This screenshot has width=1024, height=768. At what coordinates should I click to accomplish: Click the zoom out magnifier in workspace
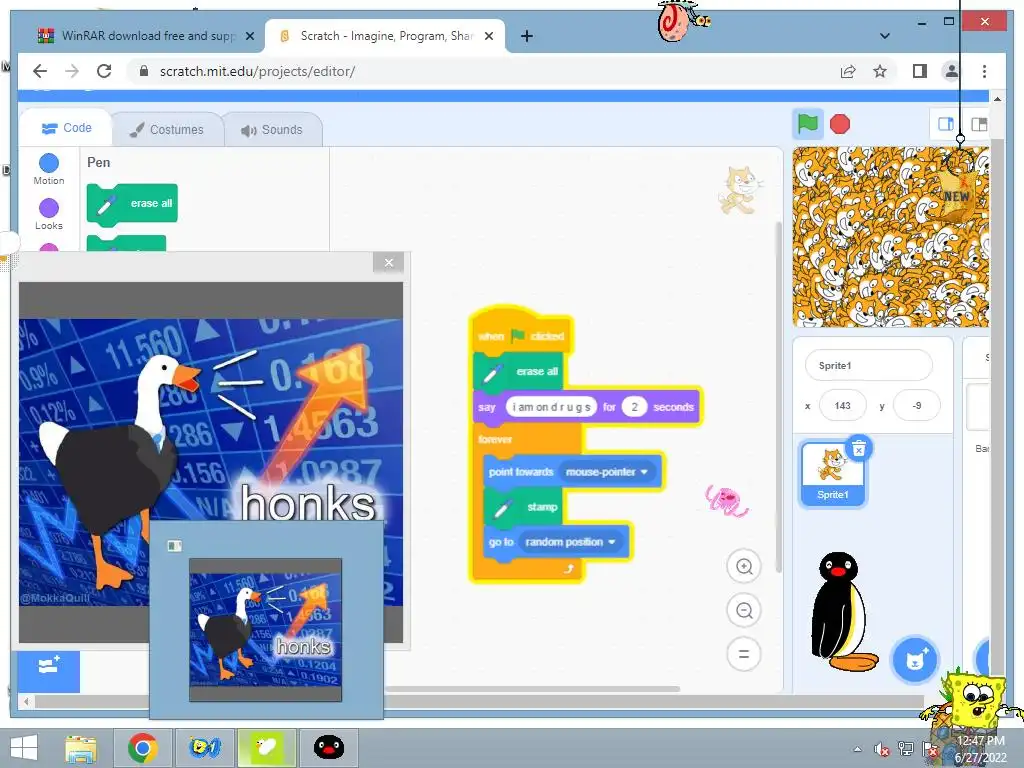coord(744,611)
